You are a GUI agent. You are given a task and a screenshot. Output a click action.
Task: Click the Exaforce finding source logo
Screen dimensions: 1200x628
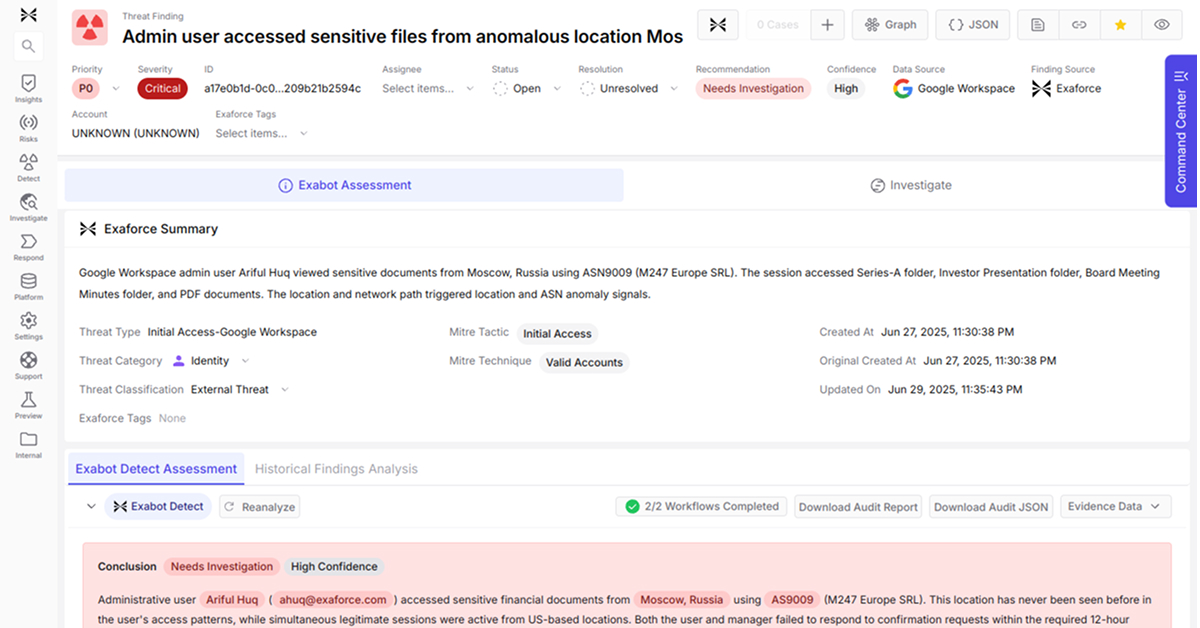coord(1040,88)
